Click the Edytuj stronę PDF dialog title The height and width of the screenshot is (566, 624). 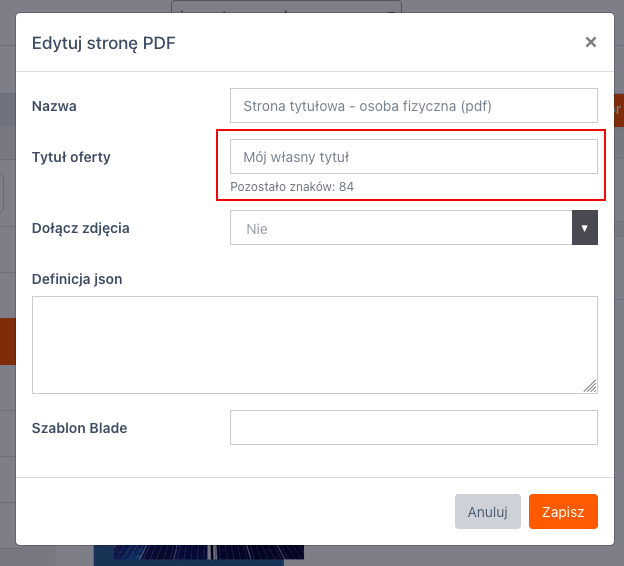pyautogui.click(x=104, y=42)
